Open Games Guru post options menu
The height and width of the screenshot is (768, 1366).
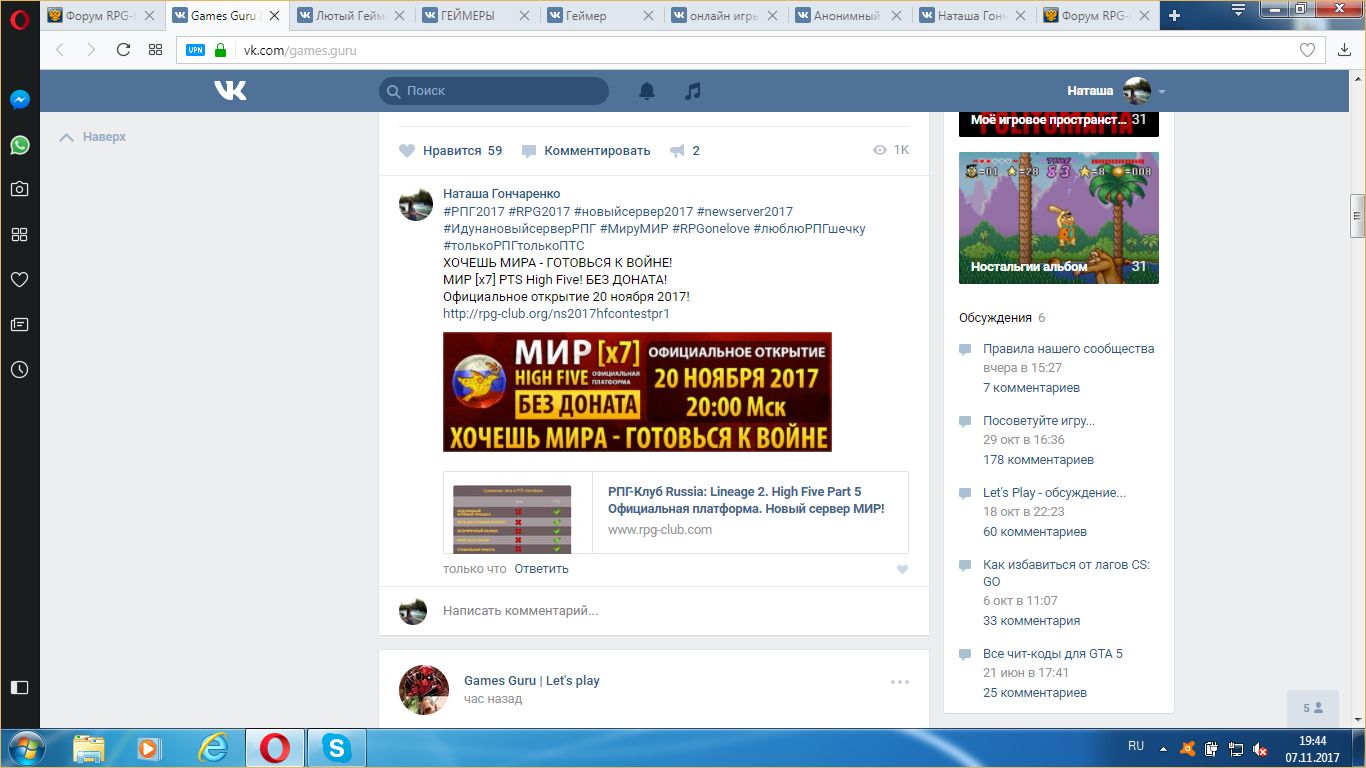(x=900, y=682)
